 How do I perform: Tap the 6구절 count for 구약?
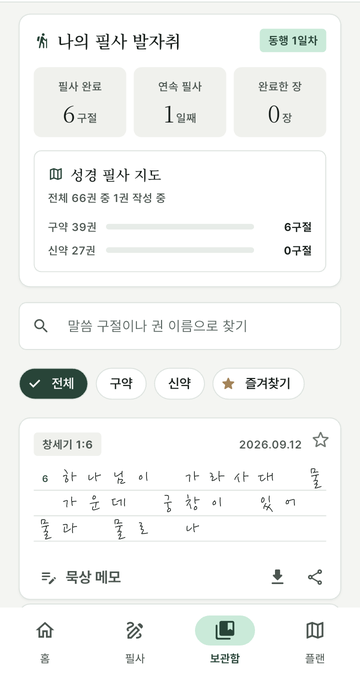[x=298, y=227]
